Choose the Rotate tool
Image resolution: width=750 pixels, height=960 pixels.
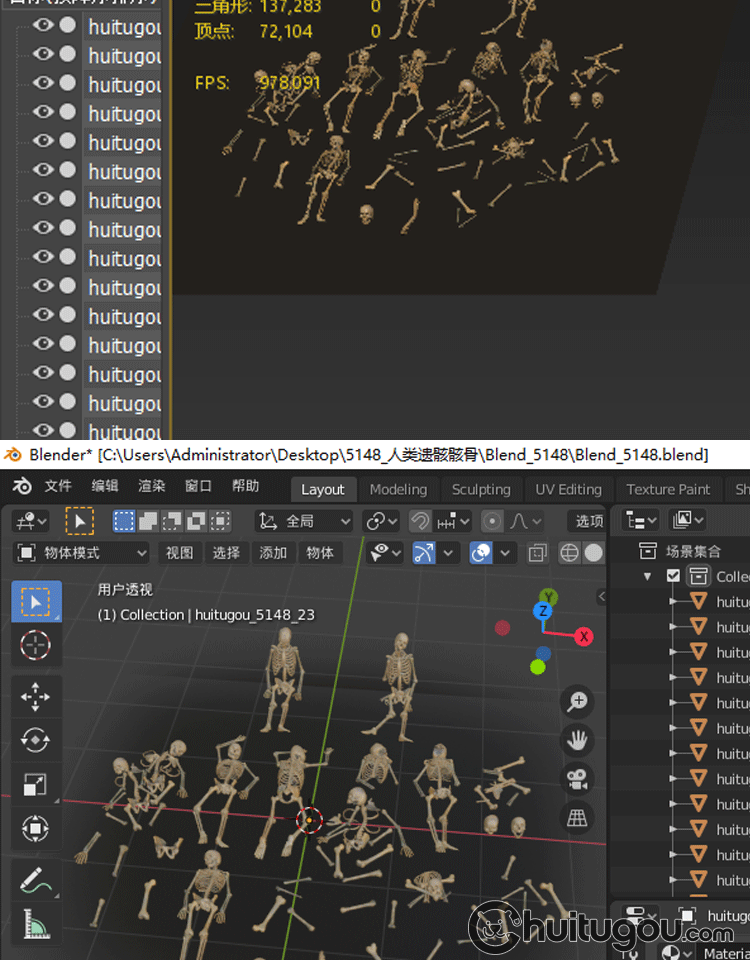[x=35, y=740]
